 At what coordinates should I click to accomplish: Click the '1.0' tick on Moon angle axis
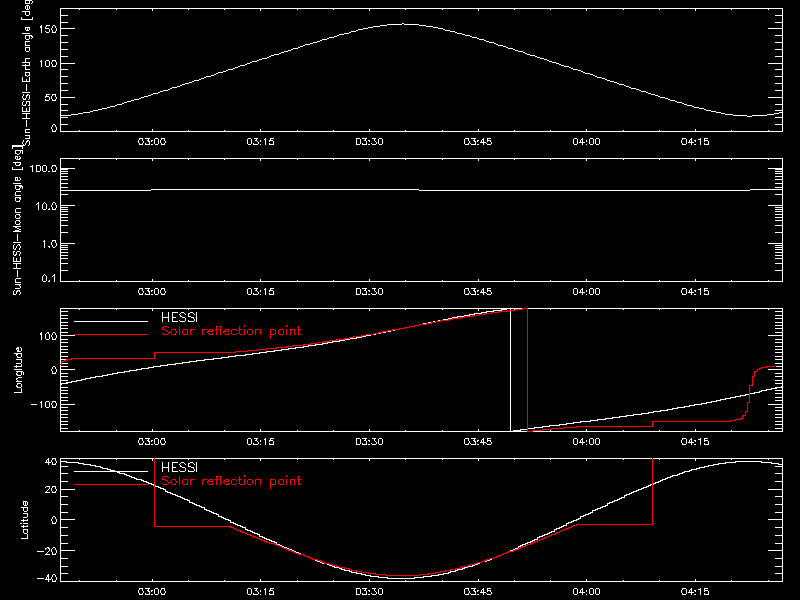49,244
